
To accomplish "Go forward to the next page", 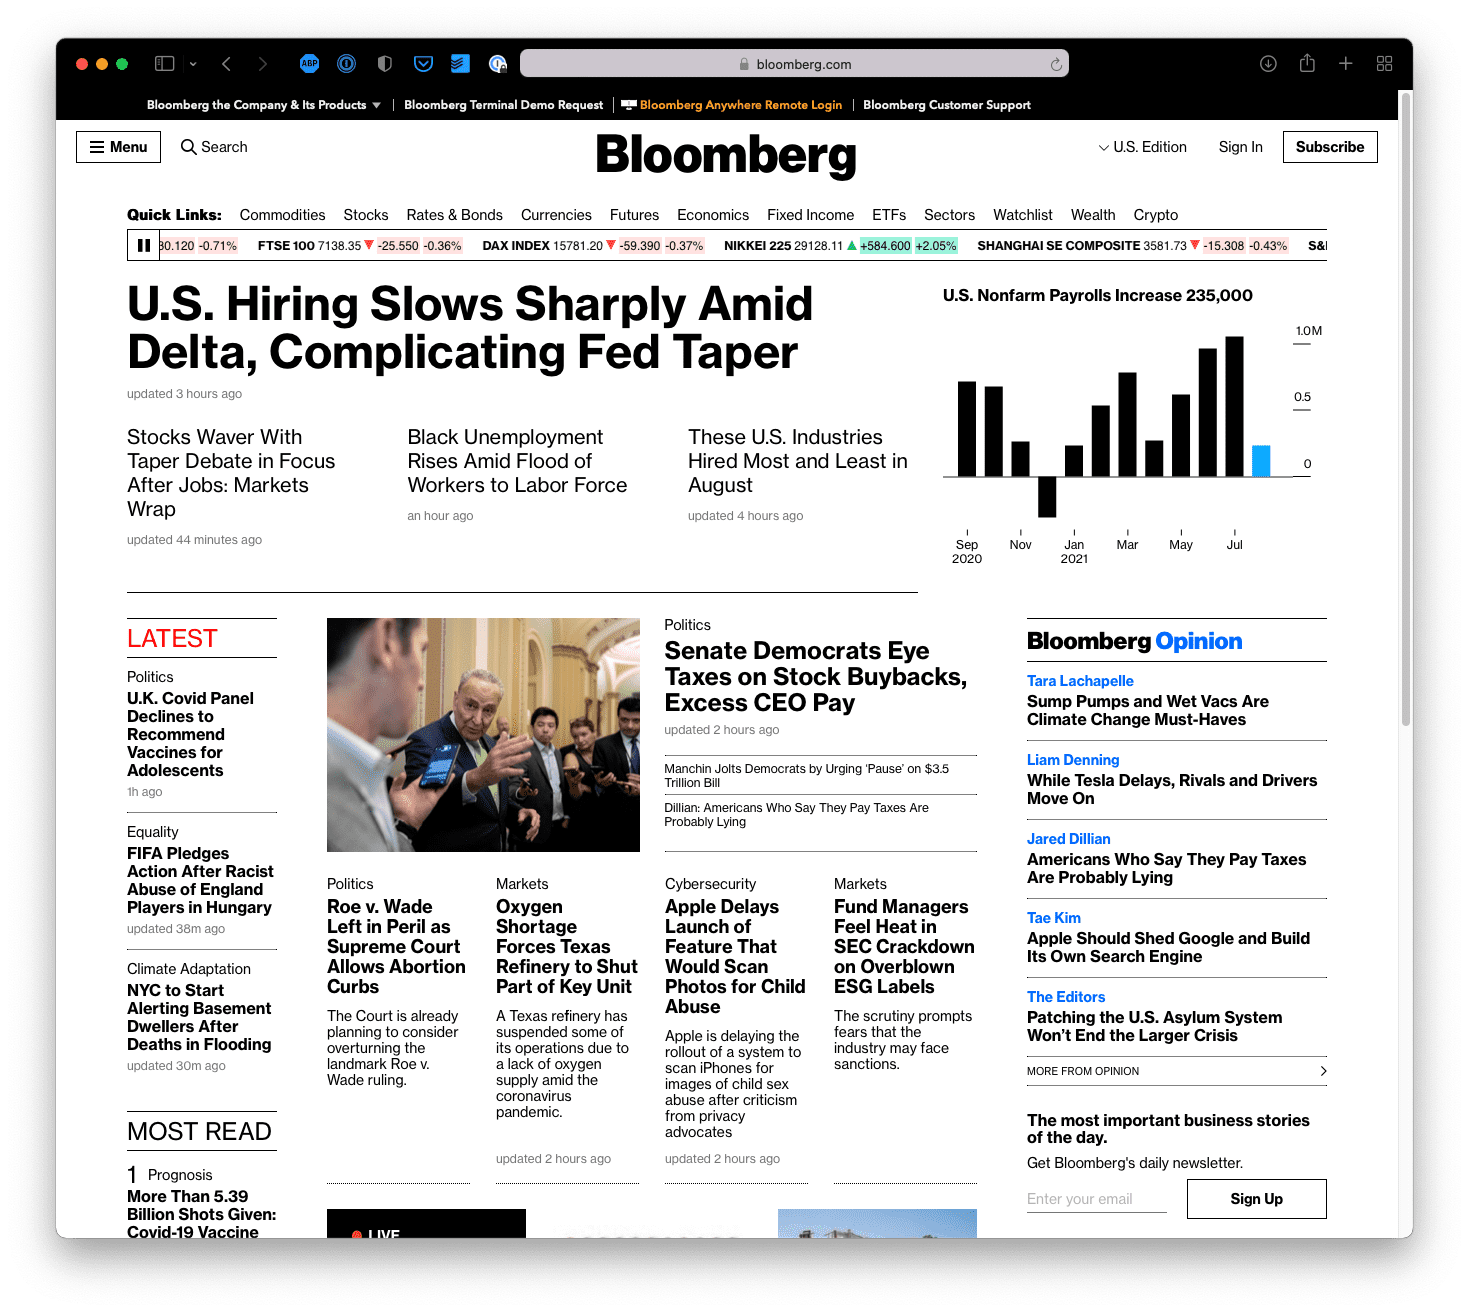I will (x=262, y=64).
